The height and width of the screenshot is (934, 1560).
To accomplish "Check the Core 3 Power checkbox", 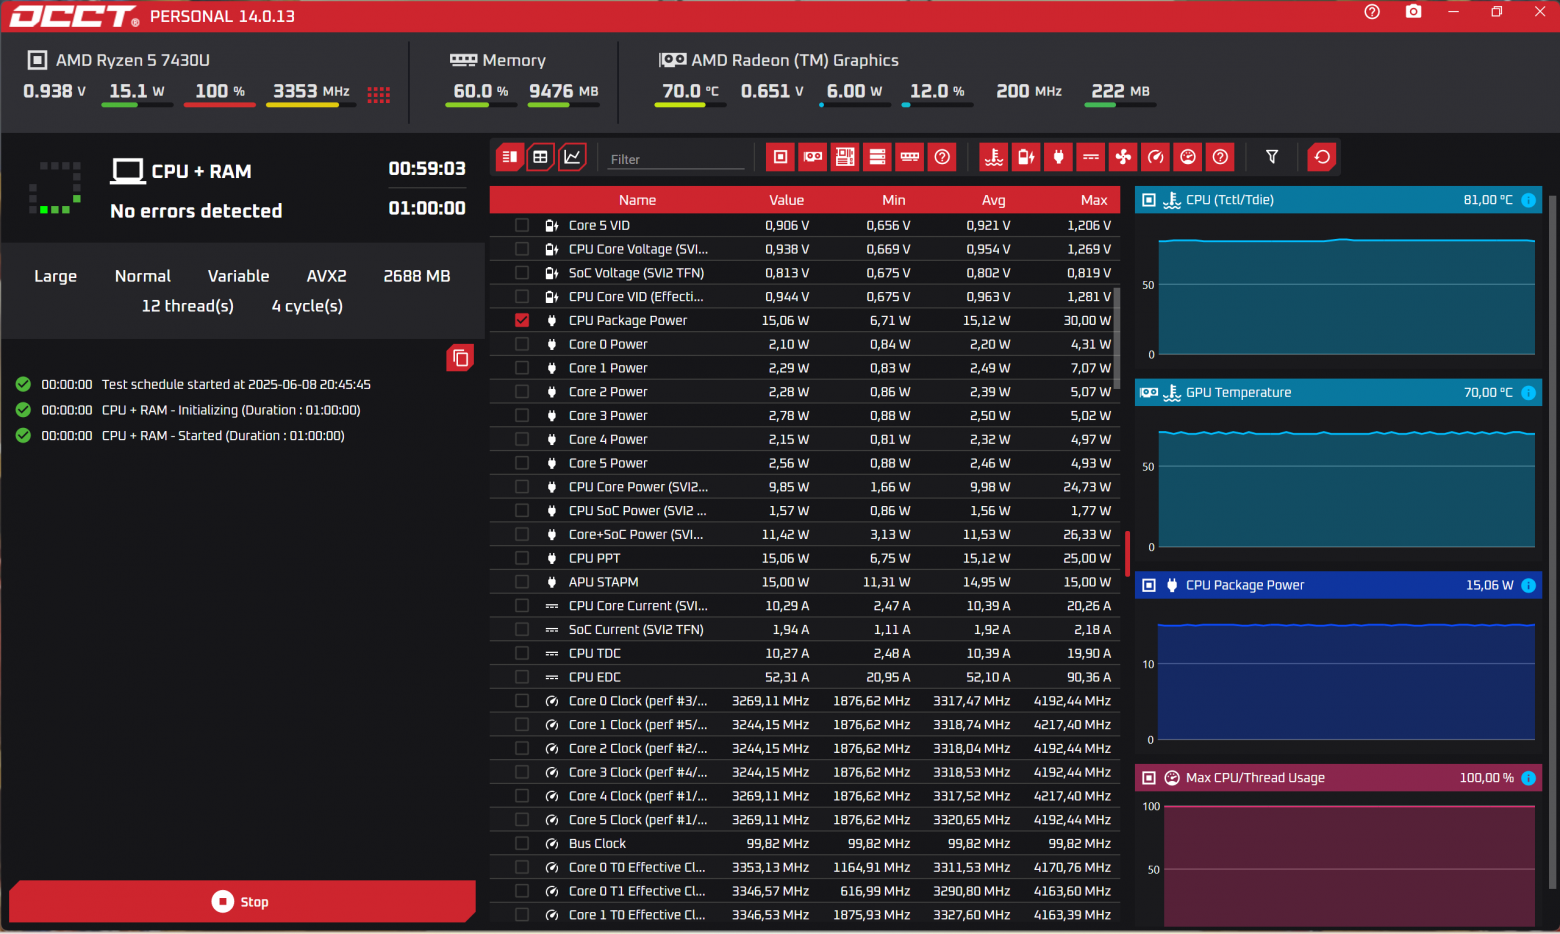I will coord(522,415).
